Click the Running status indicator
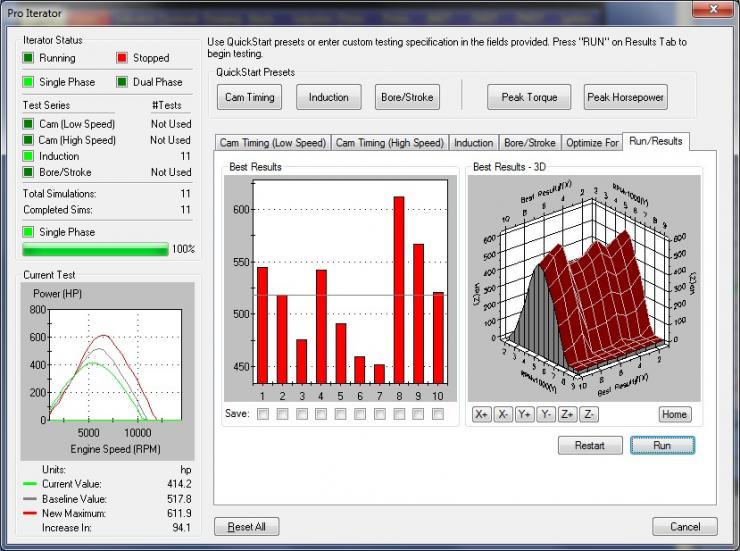This screenshot has width=740, height=551. pyautogui.click(x=28, y=58)
